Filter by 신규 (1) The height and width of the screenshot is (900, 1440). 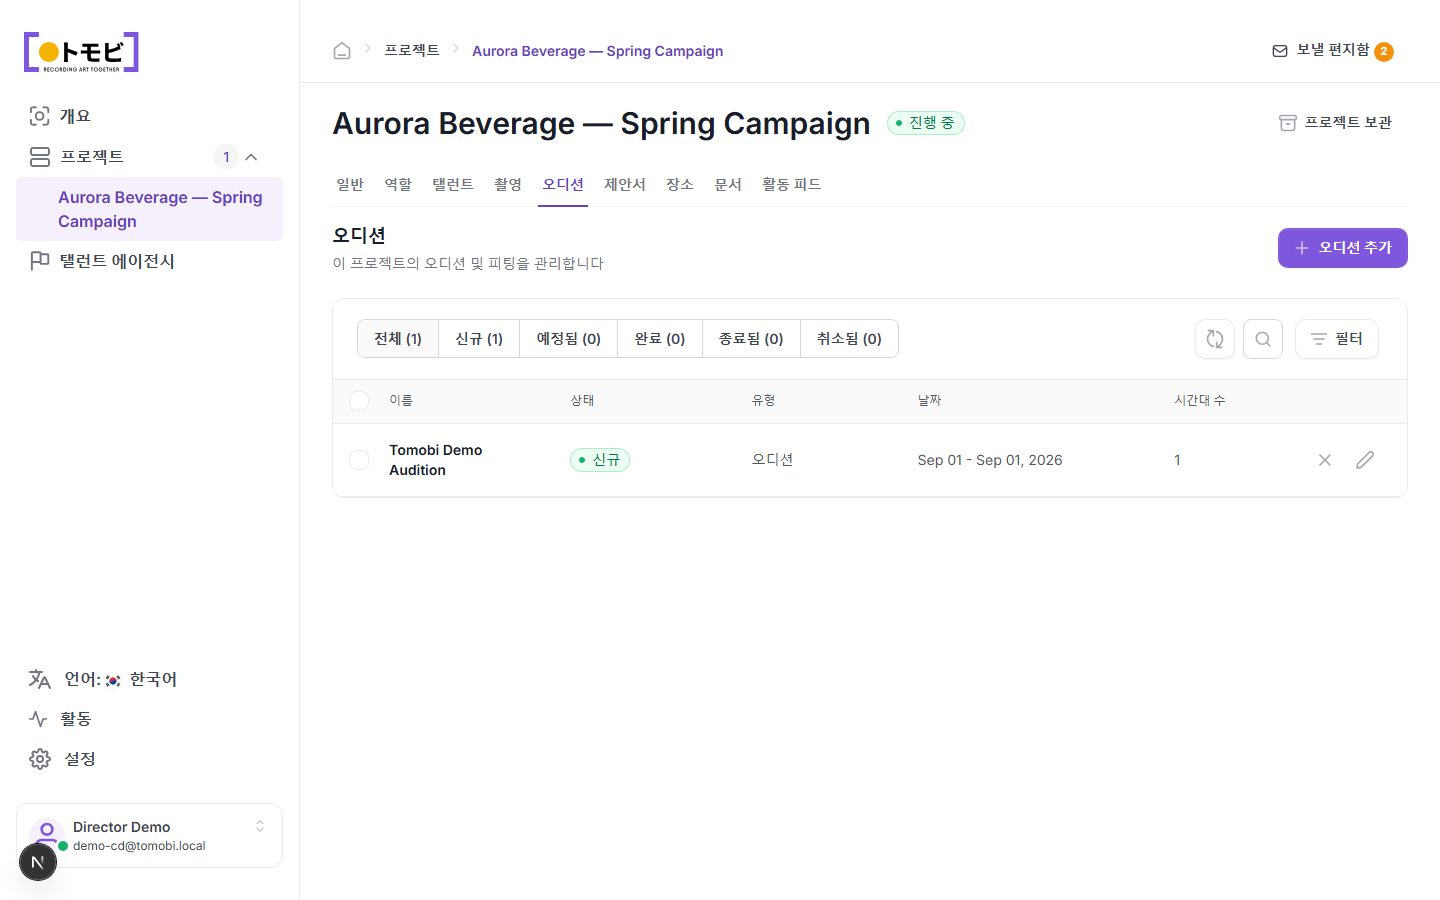(x=479, y=339)
